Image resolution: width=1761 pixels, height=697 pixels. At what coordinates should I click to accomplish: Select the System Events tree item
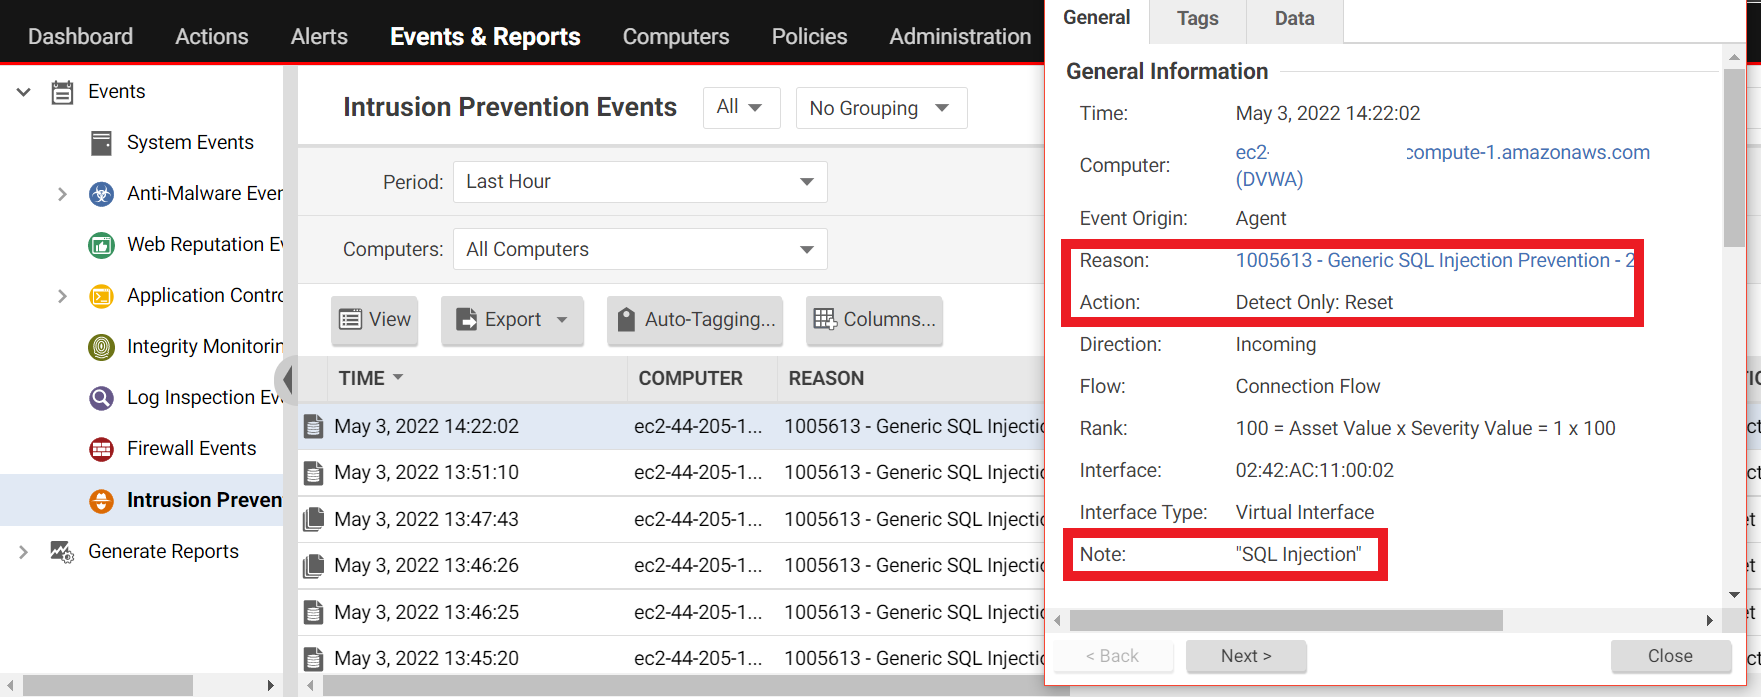190,143
